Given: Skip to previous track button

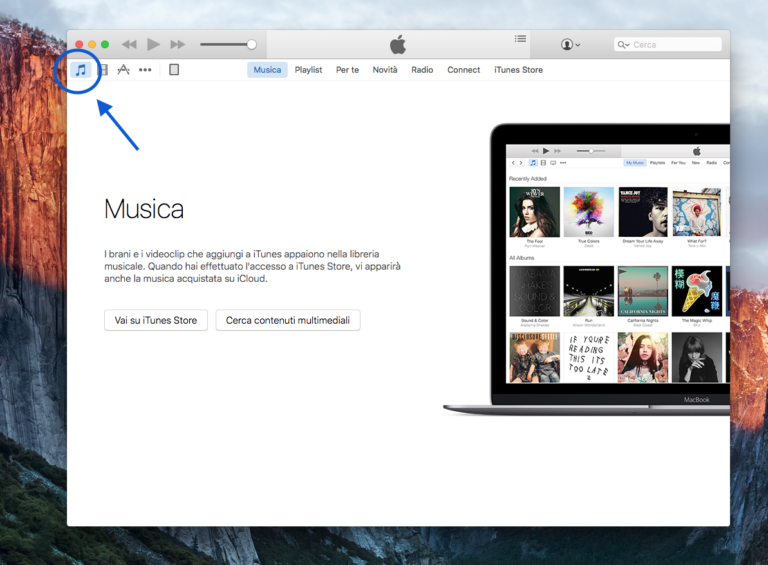Looking at the screenshot, I should [x=129, y=45].
